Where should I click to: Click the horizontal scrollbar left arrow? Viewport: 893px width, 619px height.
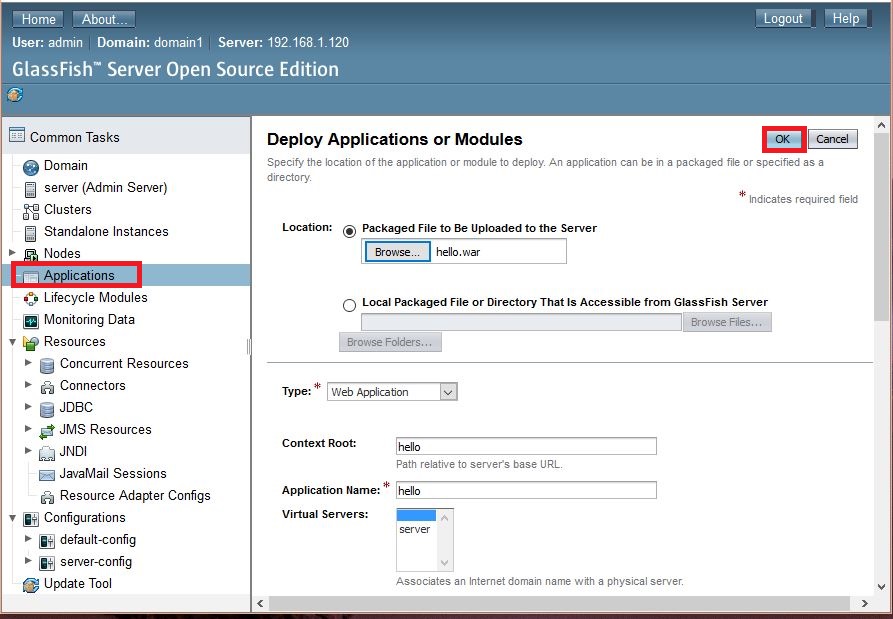(260, 604)
